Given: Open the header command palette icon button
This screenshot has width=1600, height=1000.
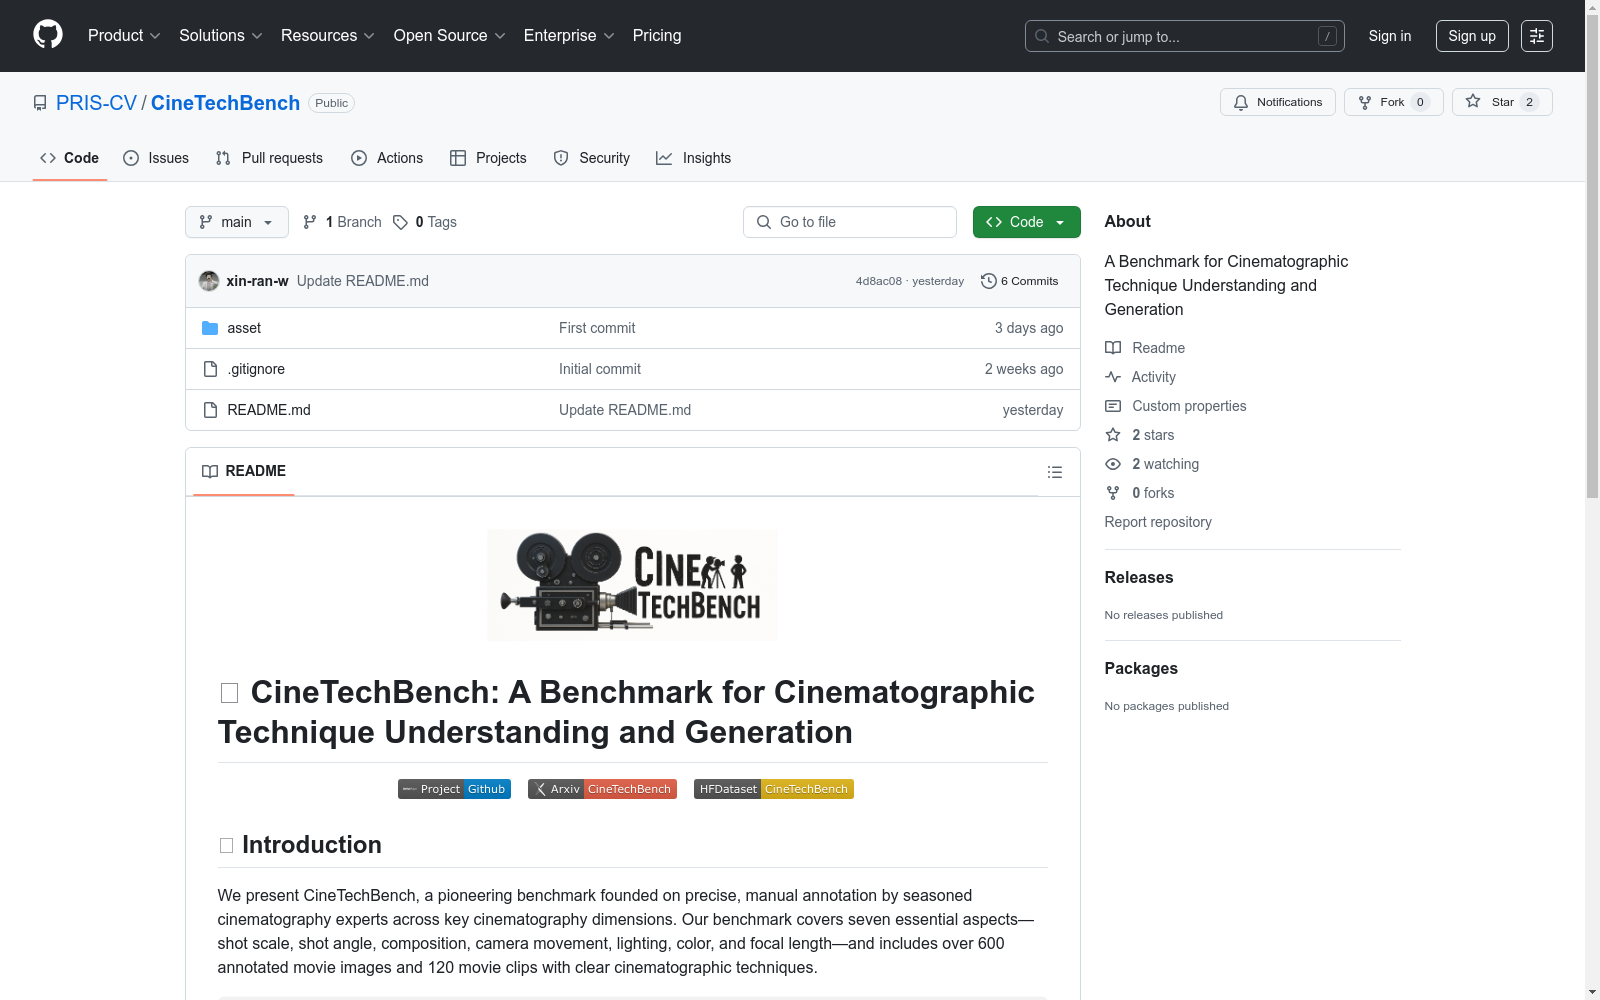Looking at the screenshot, I should click(1537, 36).
